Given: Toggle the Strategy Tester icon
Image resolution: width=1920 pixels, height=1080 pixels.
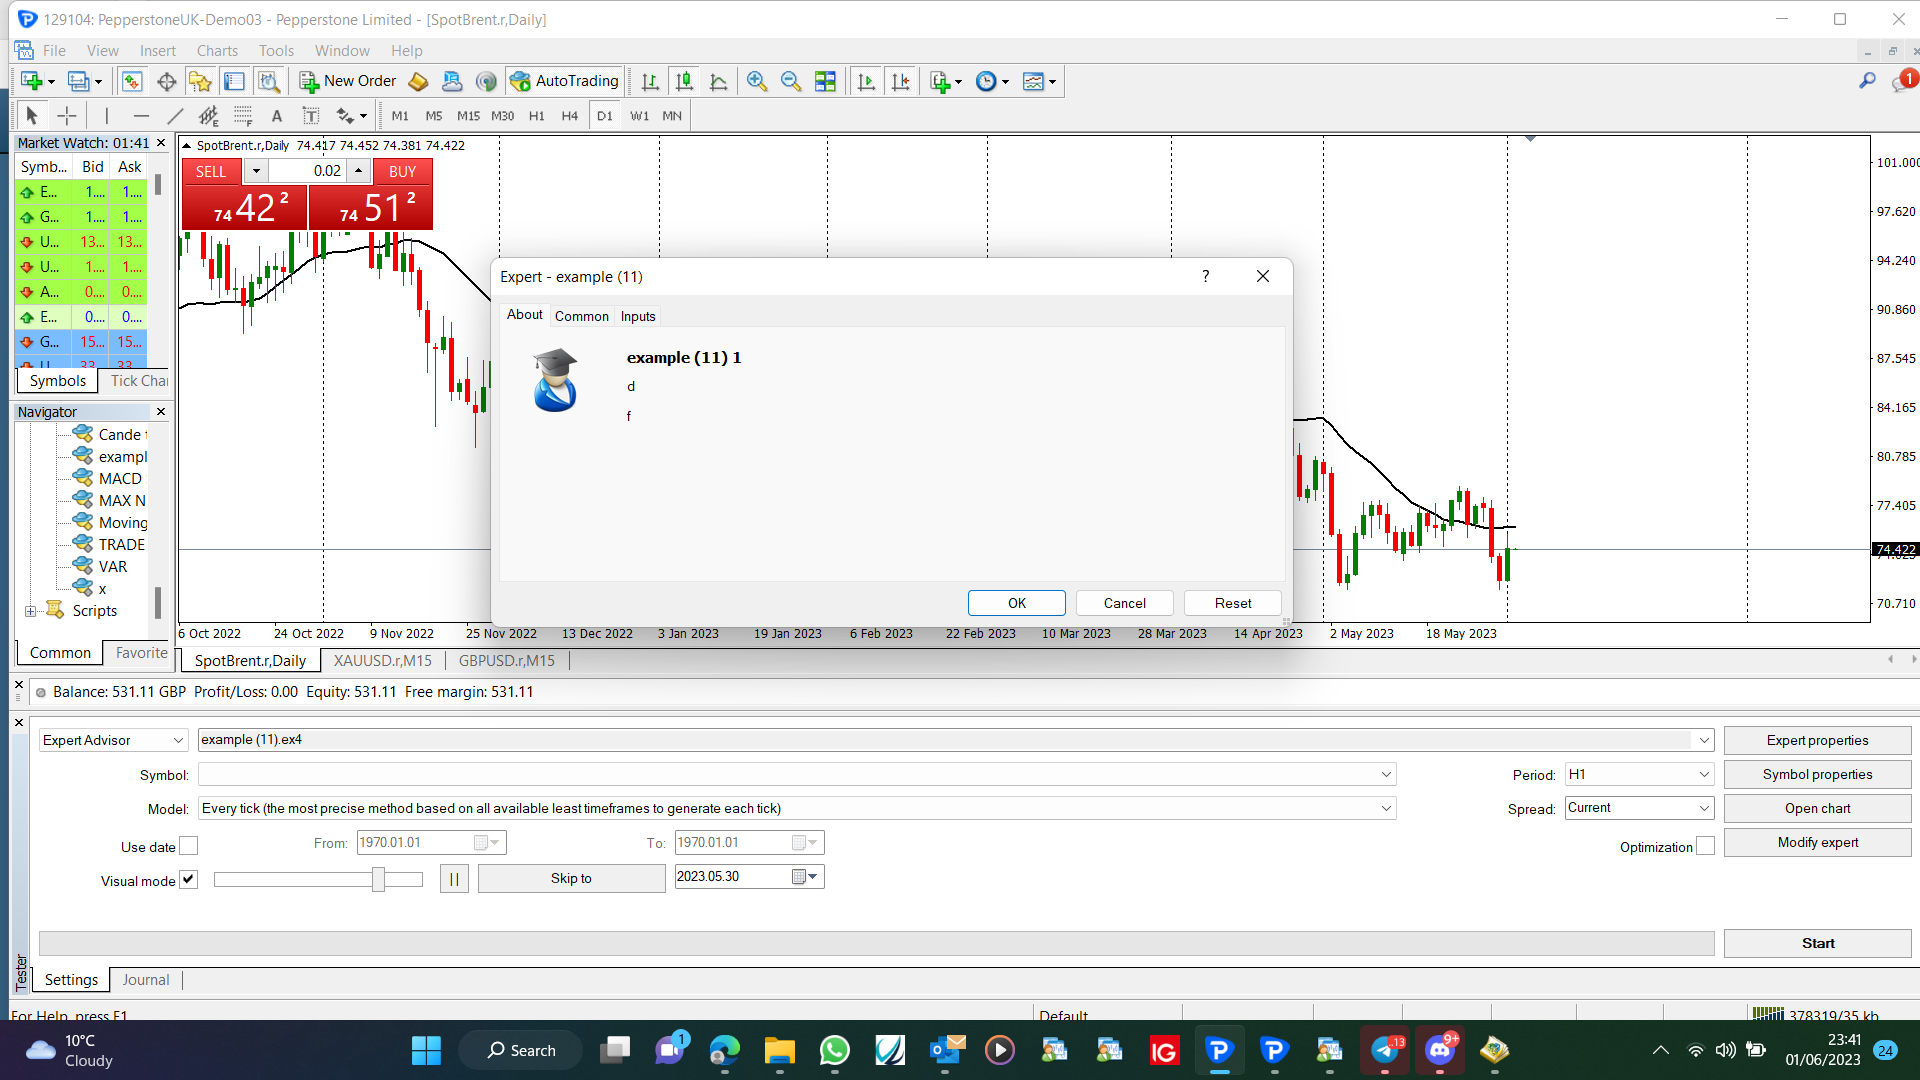Looking at the screenshot, I should 268,81.
